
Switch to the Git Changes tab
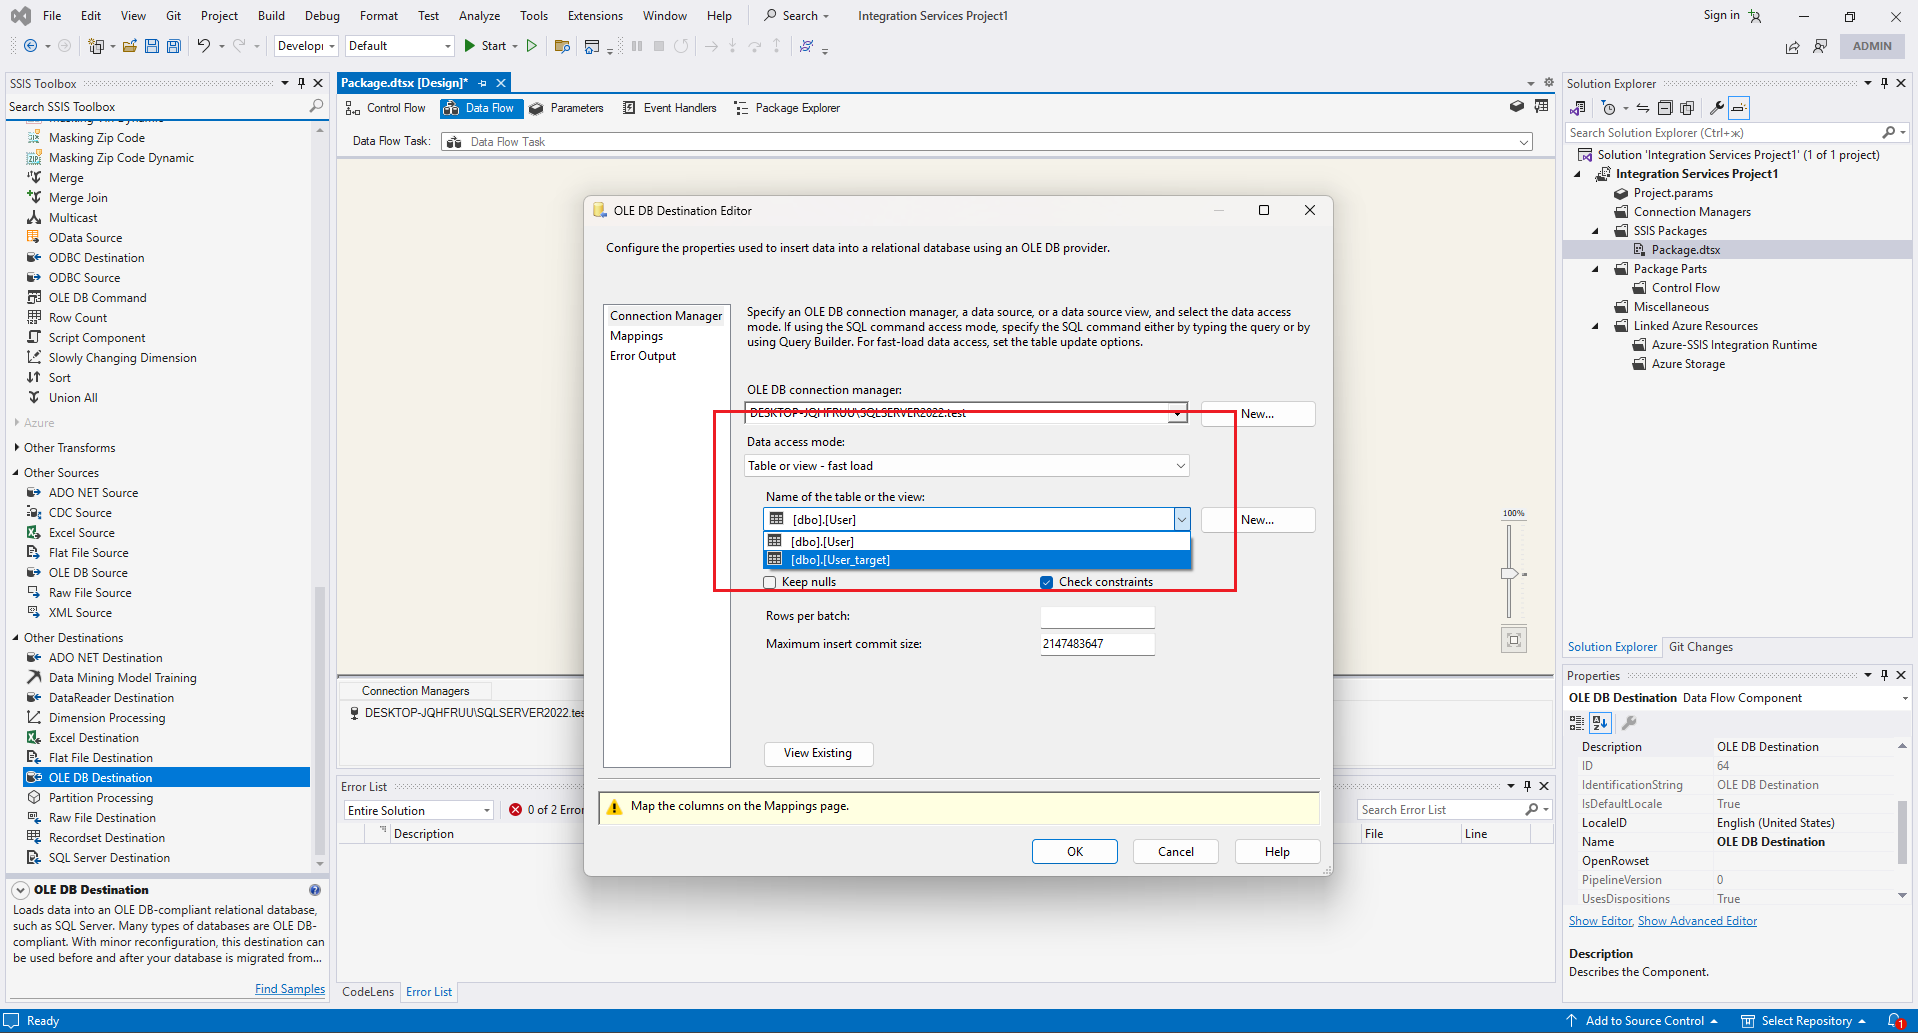(1700, 647)
